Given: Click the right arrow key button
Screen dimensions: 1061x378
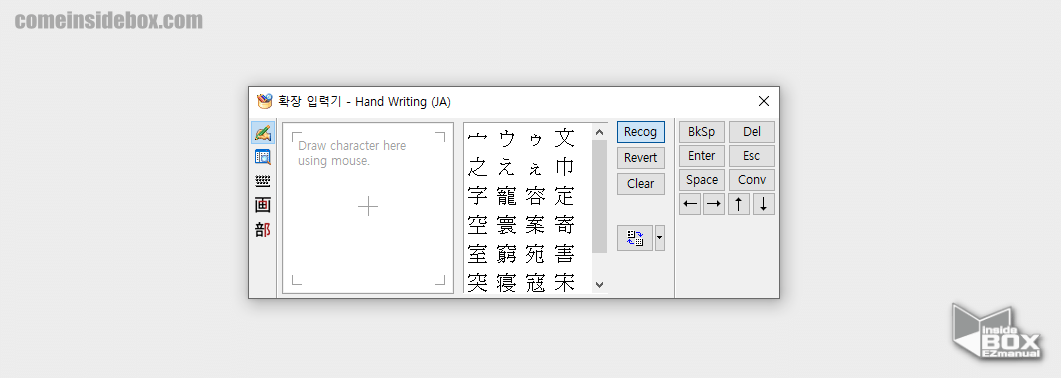Looking at the screenshot, I should [714, 204].
